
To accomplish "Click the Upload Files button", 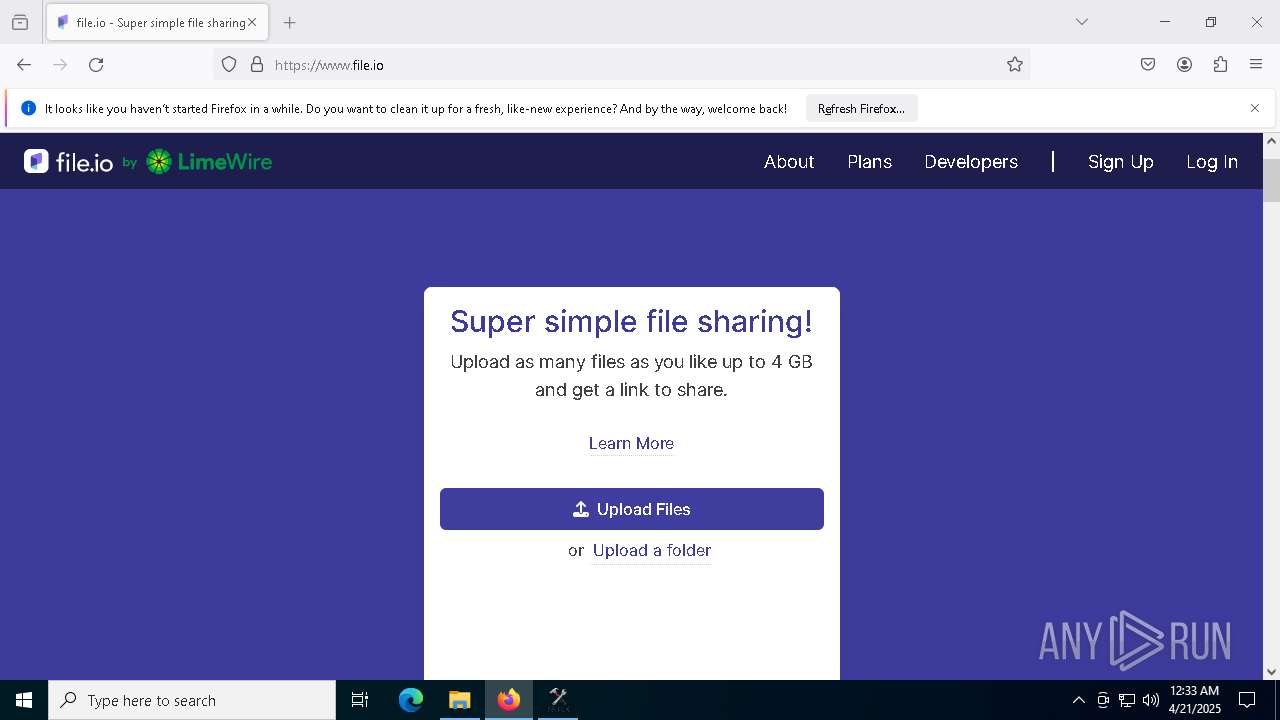I will (x=632, y=509).
